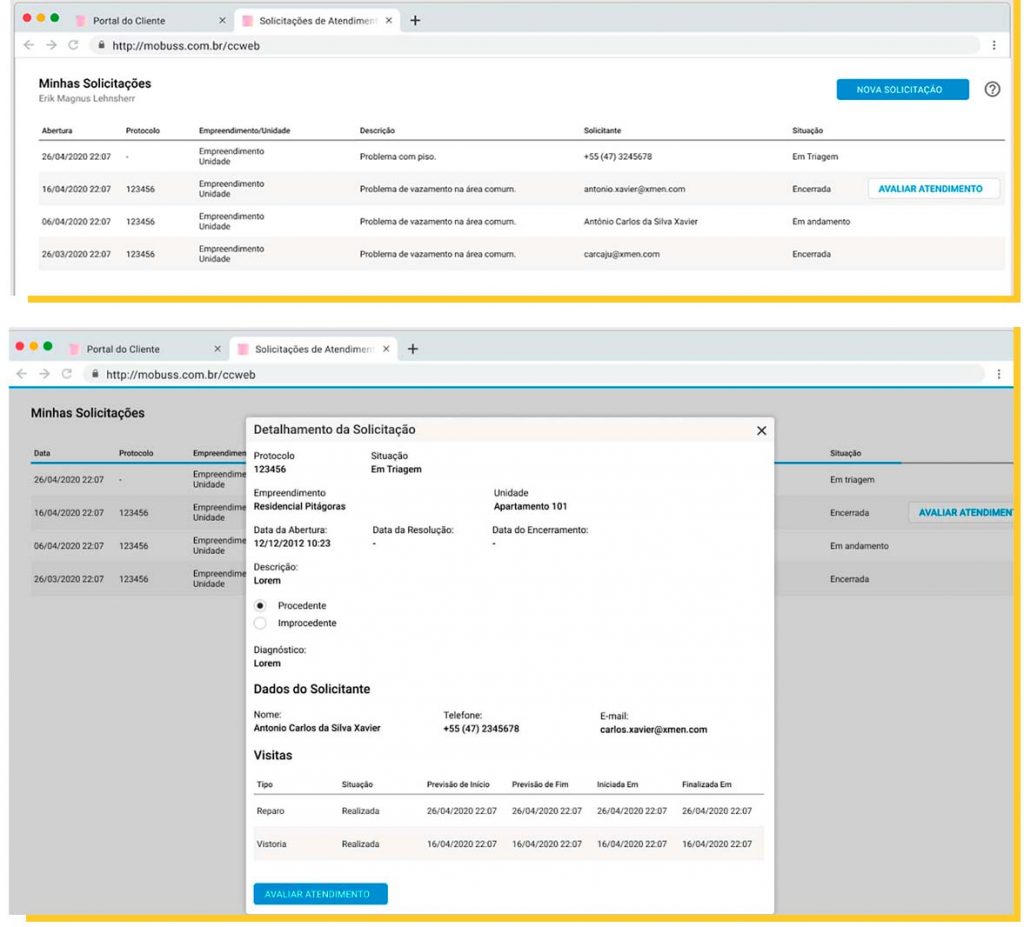Reload the page in the top browser window

coord(73,45)
